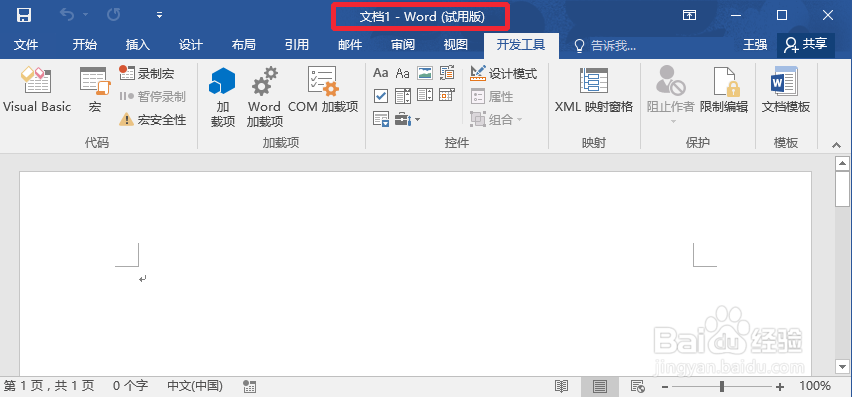Insert Repeating Section content control
This screenshot has height=397, width=852.
[x=381, y=119]
